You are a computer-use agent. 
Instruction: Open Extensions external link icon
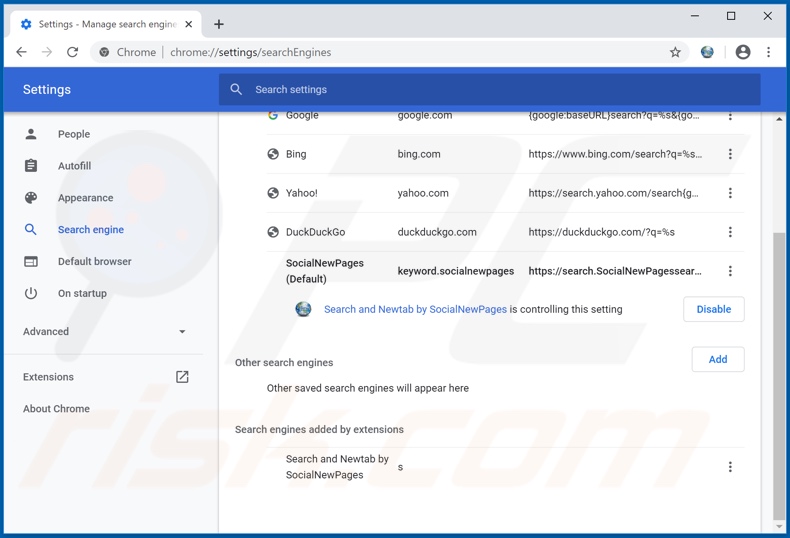pyautogui.click(x=182, y=377)
